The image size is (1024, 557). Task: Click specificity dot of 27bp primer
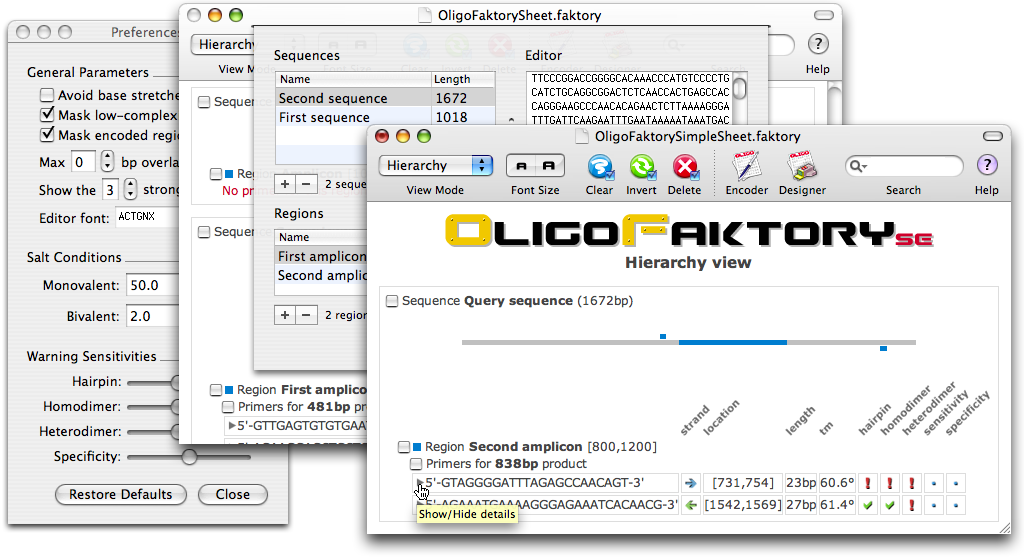click(956, 505)
